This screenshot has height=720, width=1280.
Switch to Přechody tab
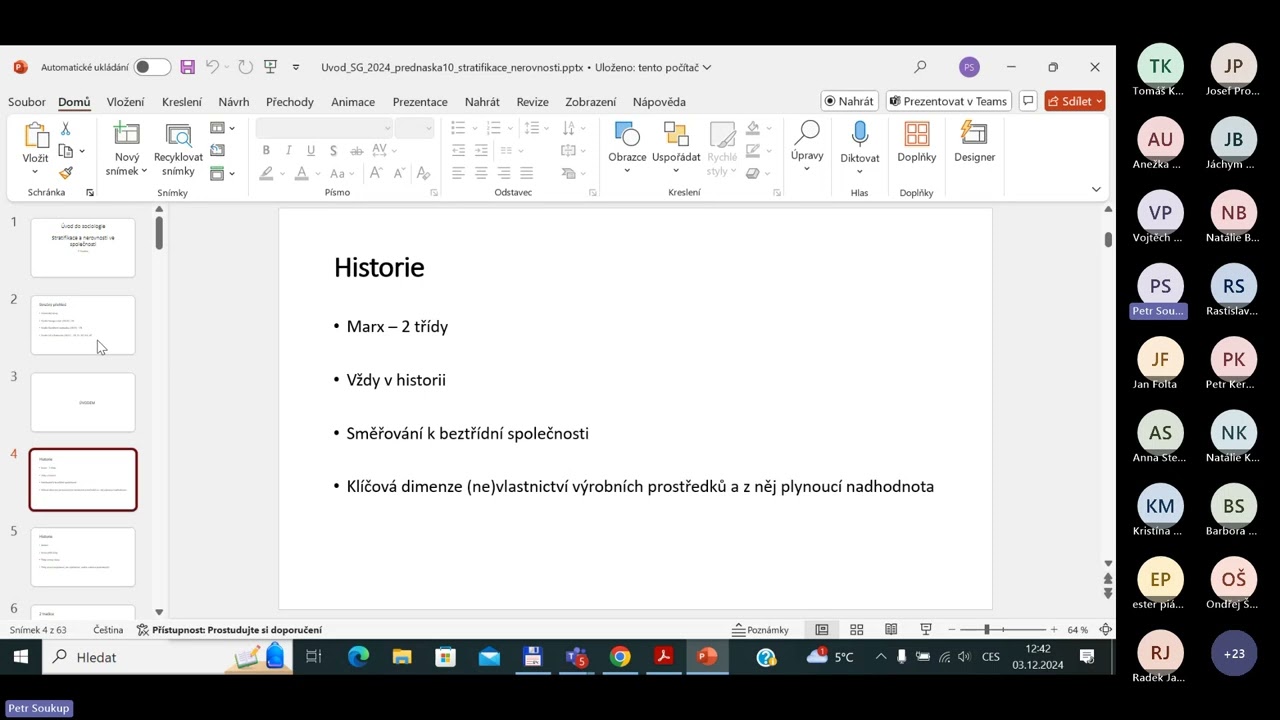(x=290, y=102)
